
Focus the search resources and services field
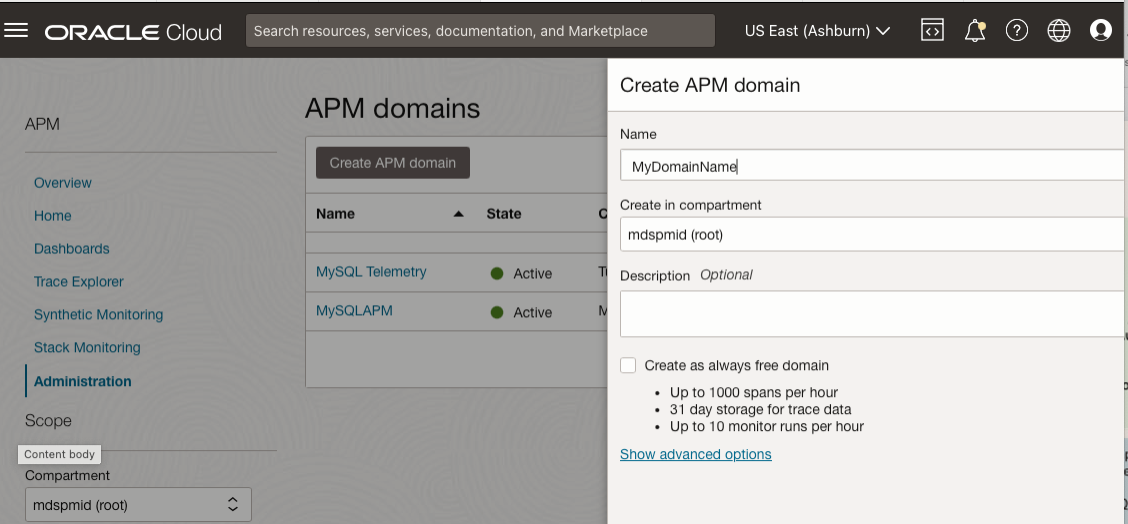pyautogui.click(x=481, y=31)
